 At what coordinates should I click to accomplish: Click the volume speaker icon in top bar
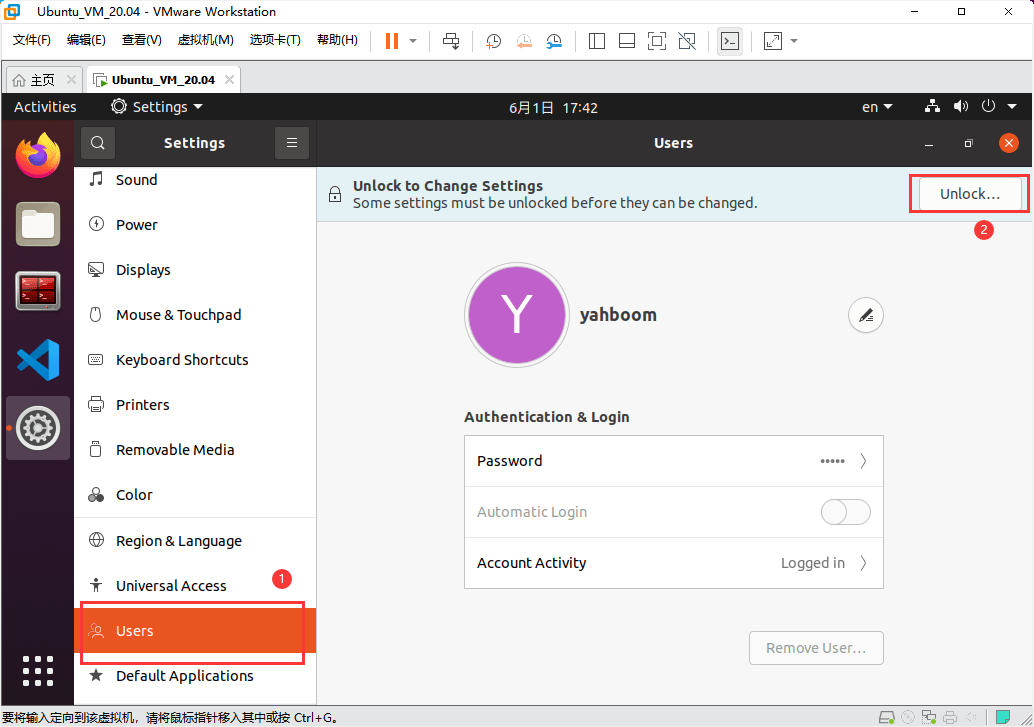coord(961,106)
